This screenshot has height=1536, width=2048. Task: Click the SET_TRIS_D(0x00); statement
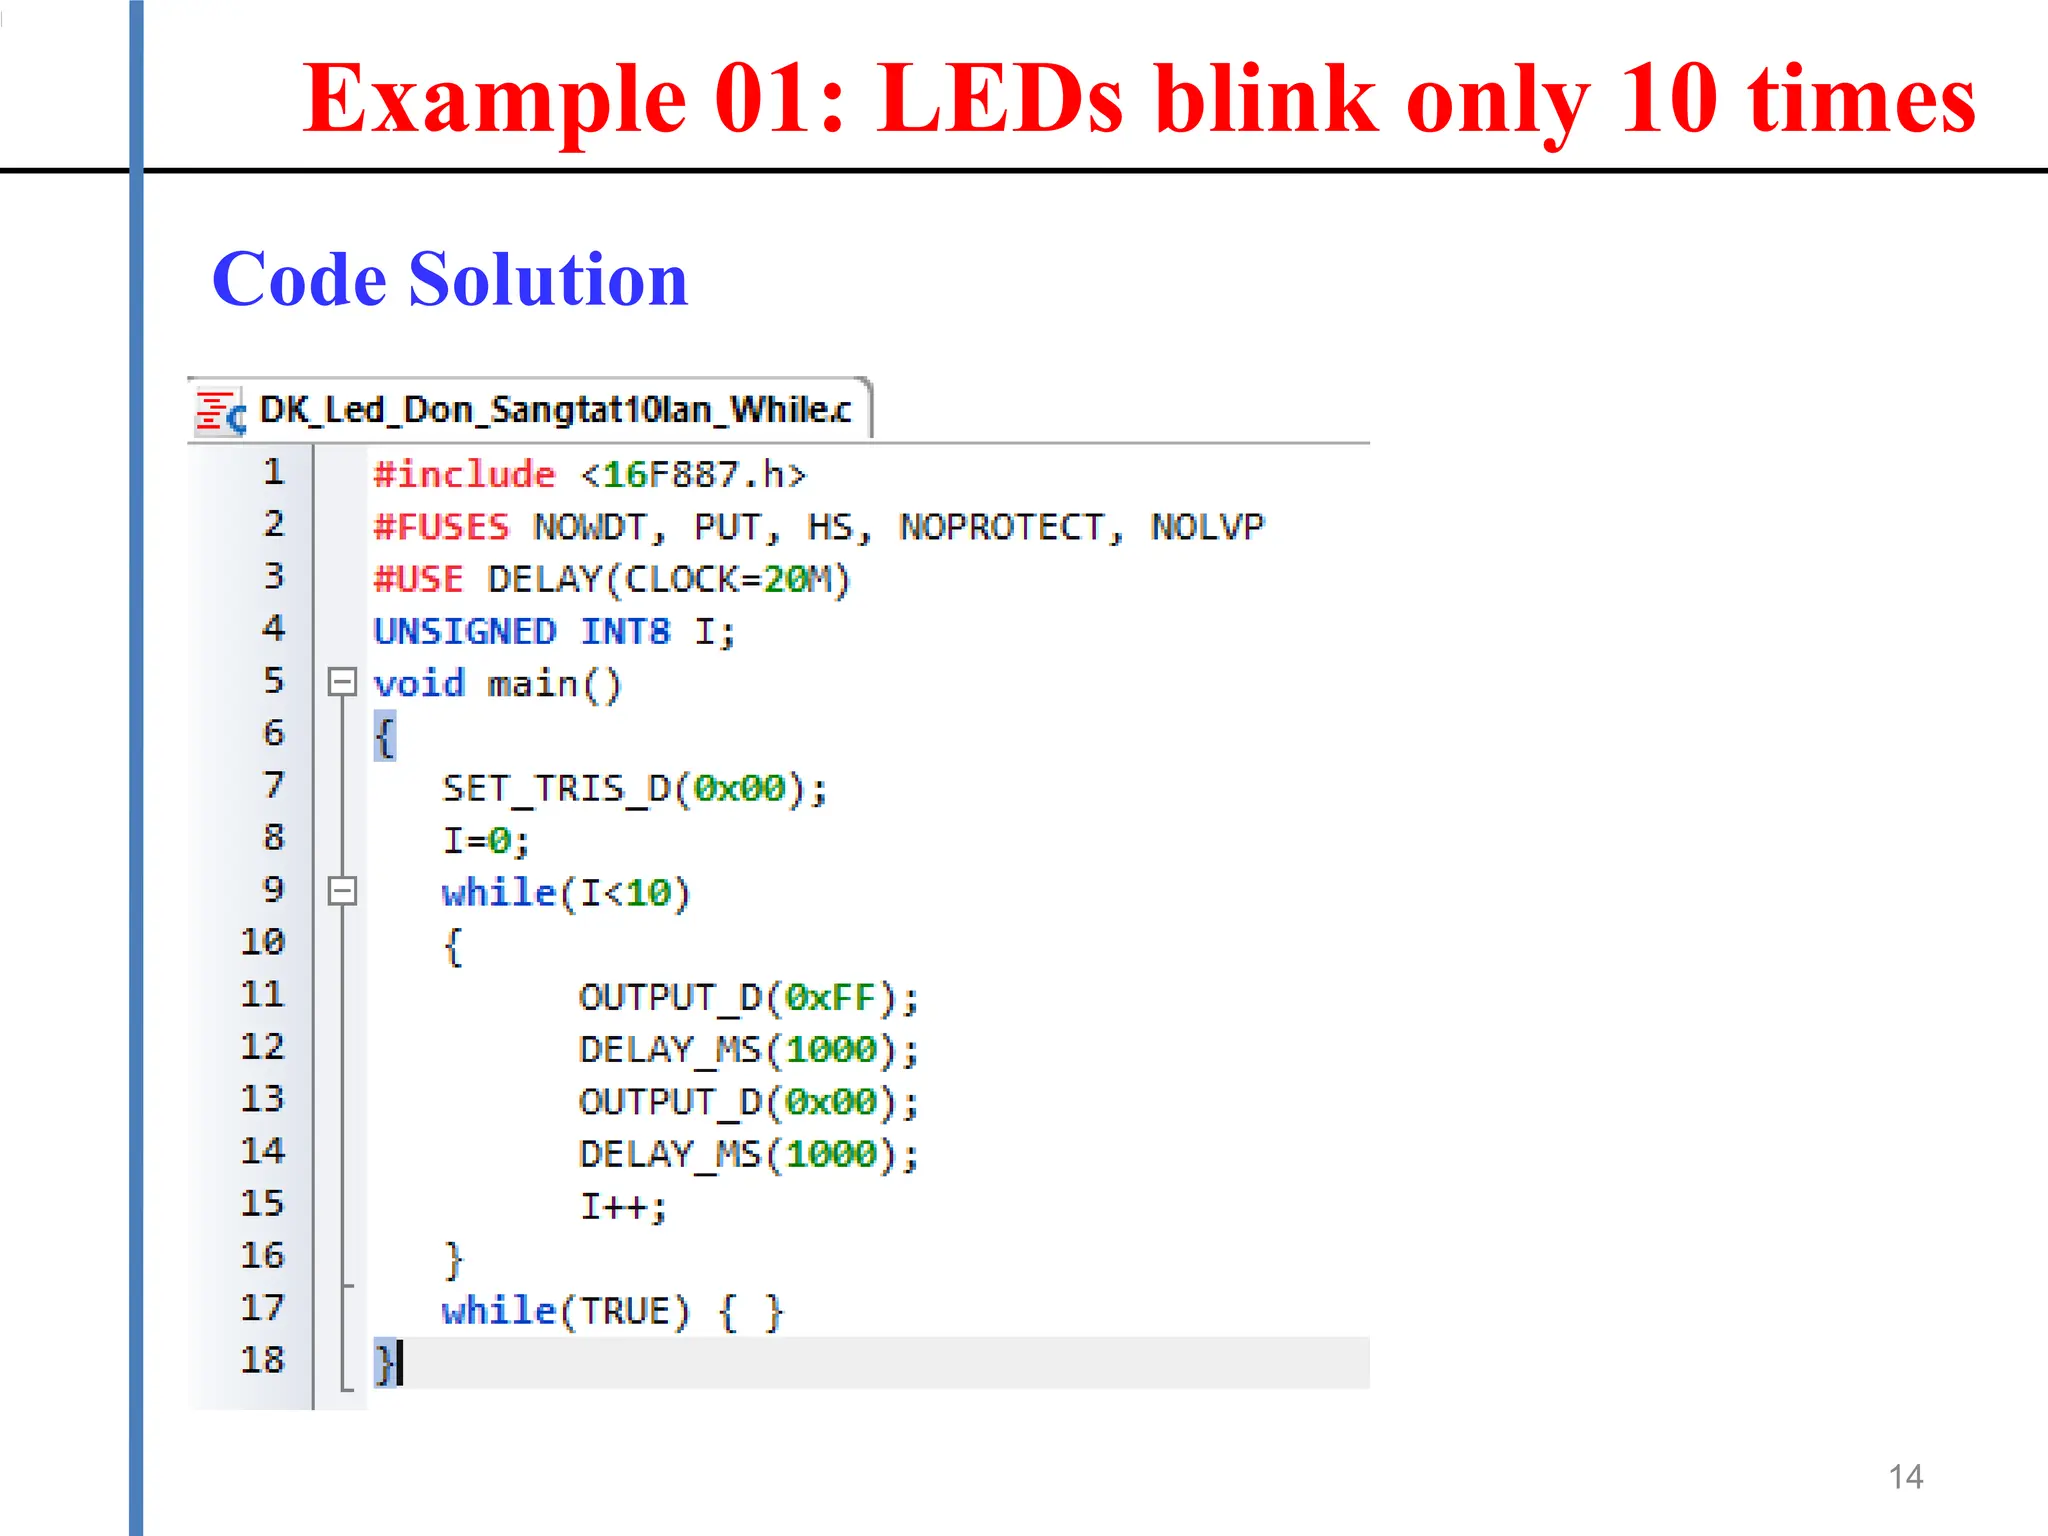pos(635,789)
